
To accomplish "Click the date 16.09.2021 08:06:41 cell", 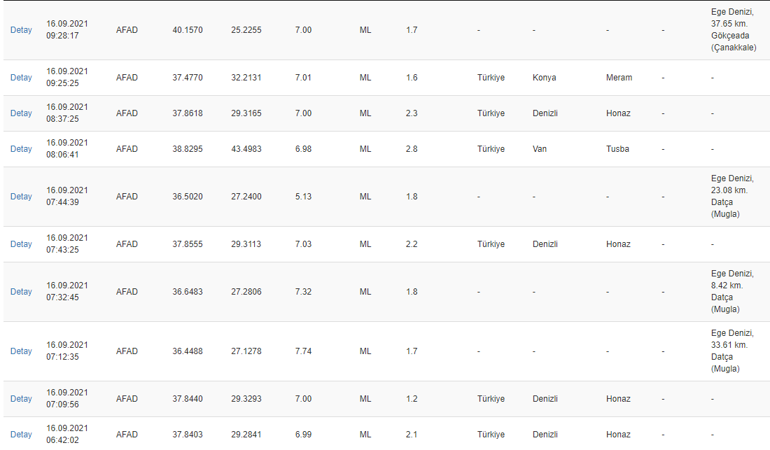I will [67, 149].
